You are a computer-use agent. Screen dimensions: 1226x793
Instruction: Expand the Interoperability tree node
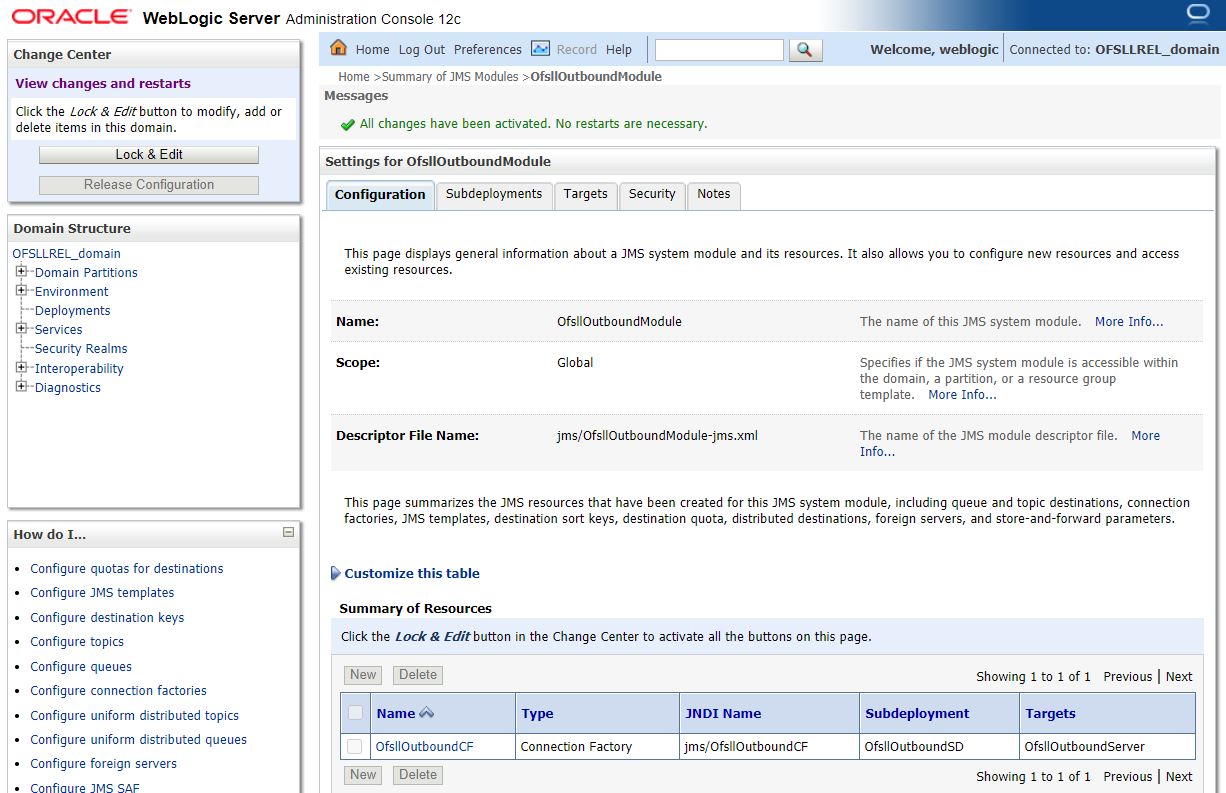(21, 367)
